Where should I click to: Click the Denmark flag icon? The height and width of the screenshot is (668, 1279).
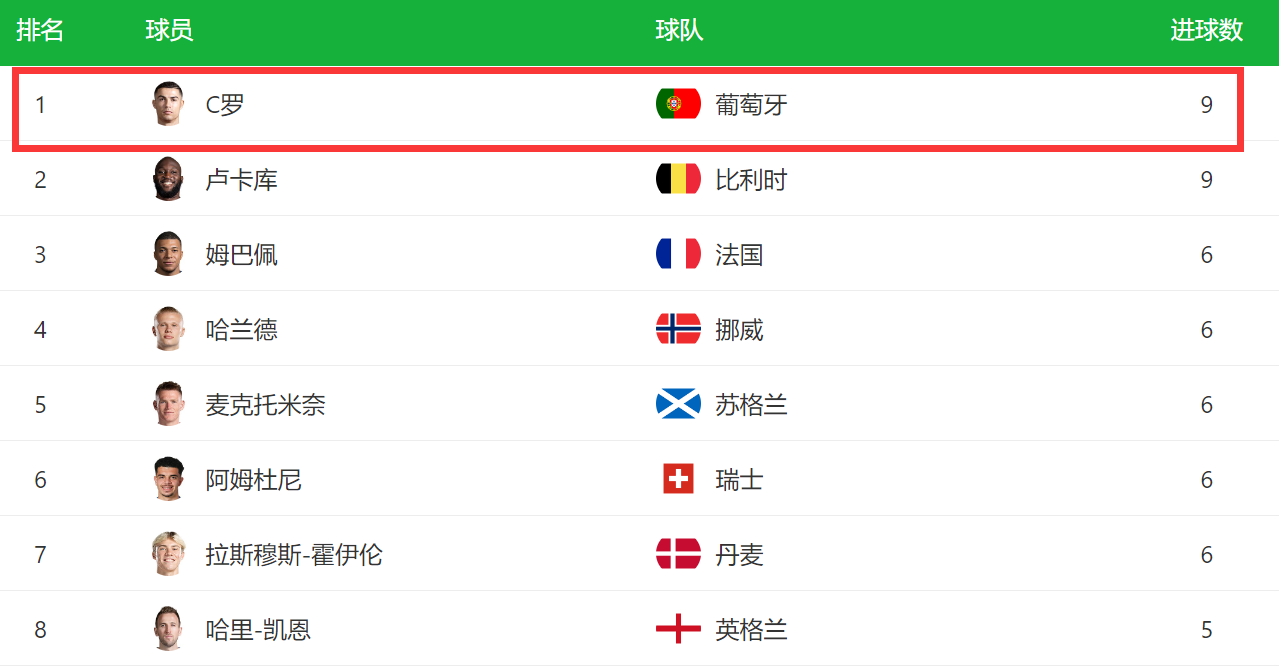[678, 554]
